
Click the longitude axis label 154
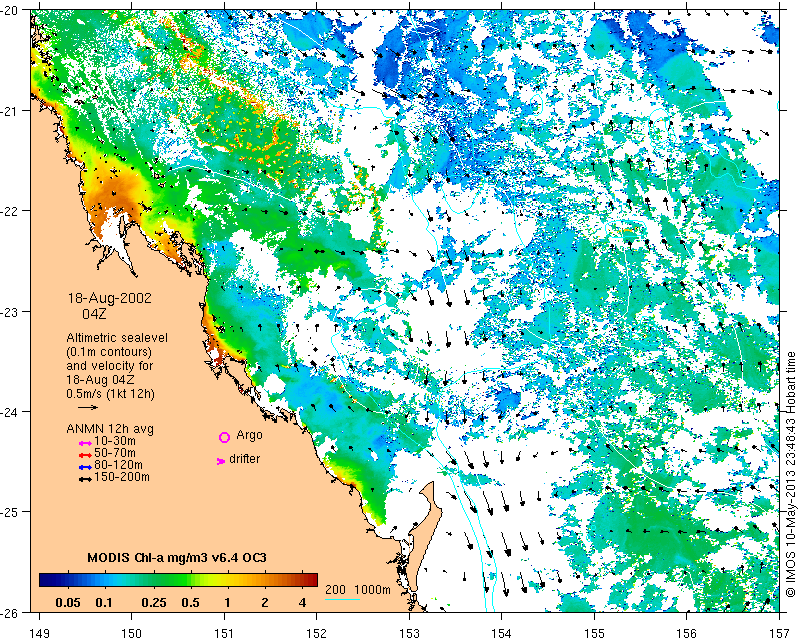pos(502,633)
